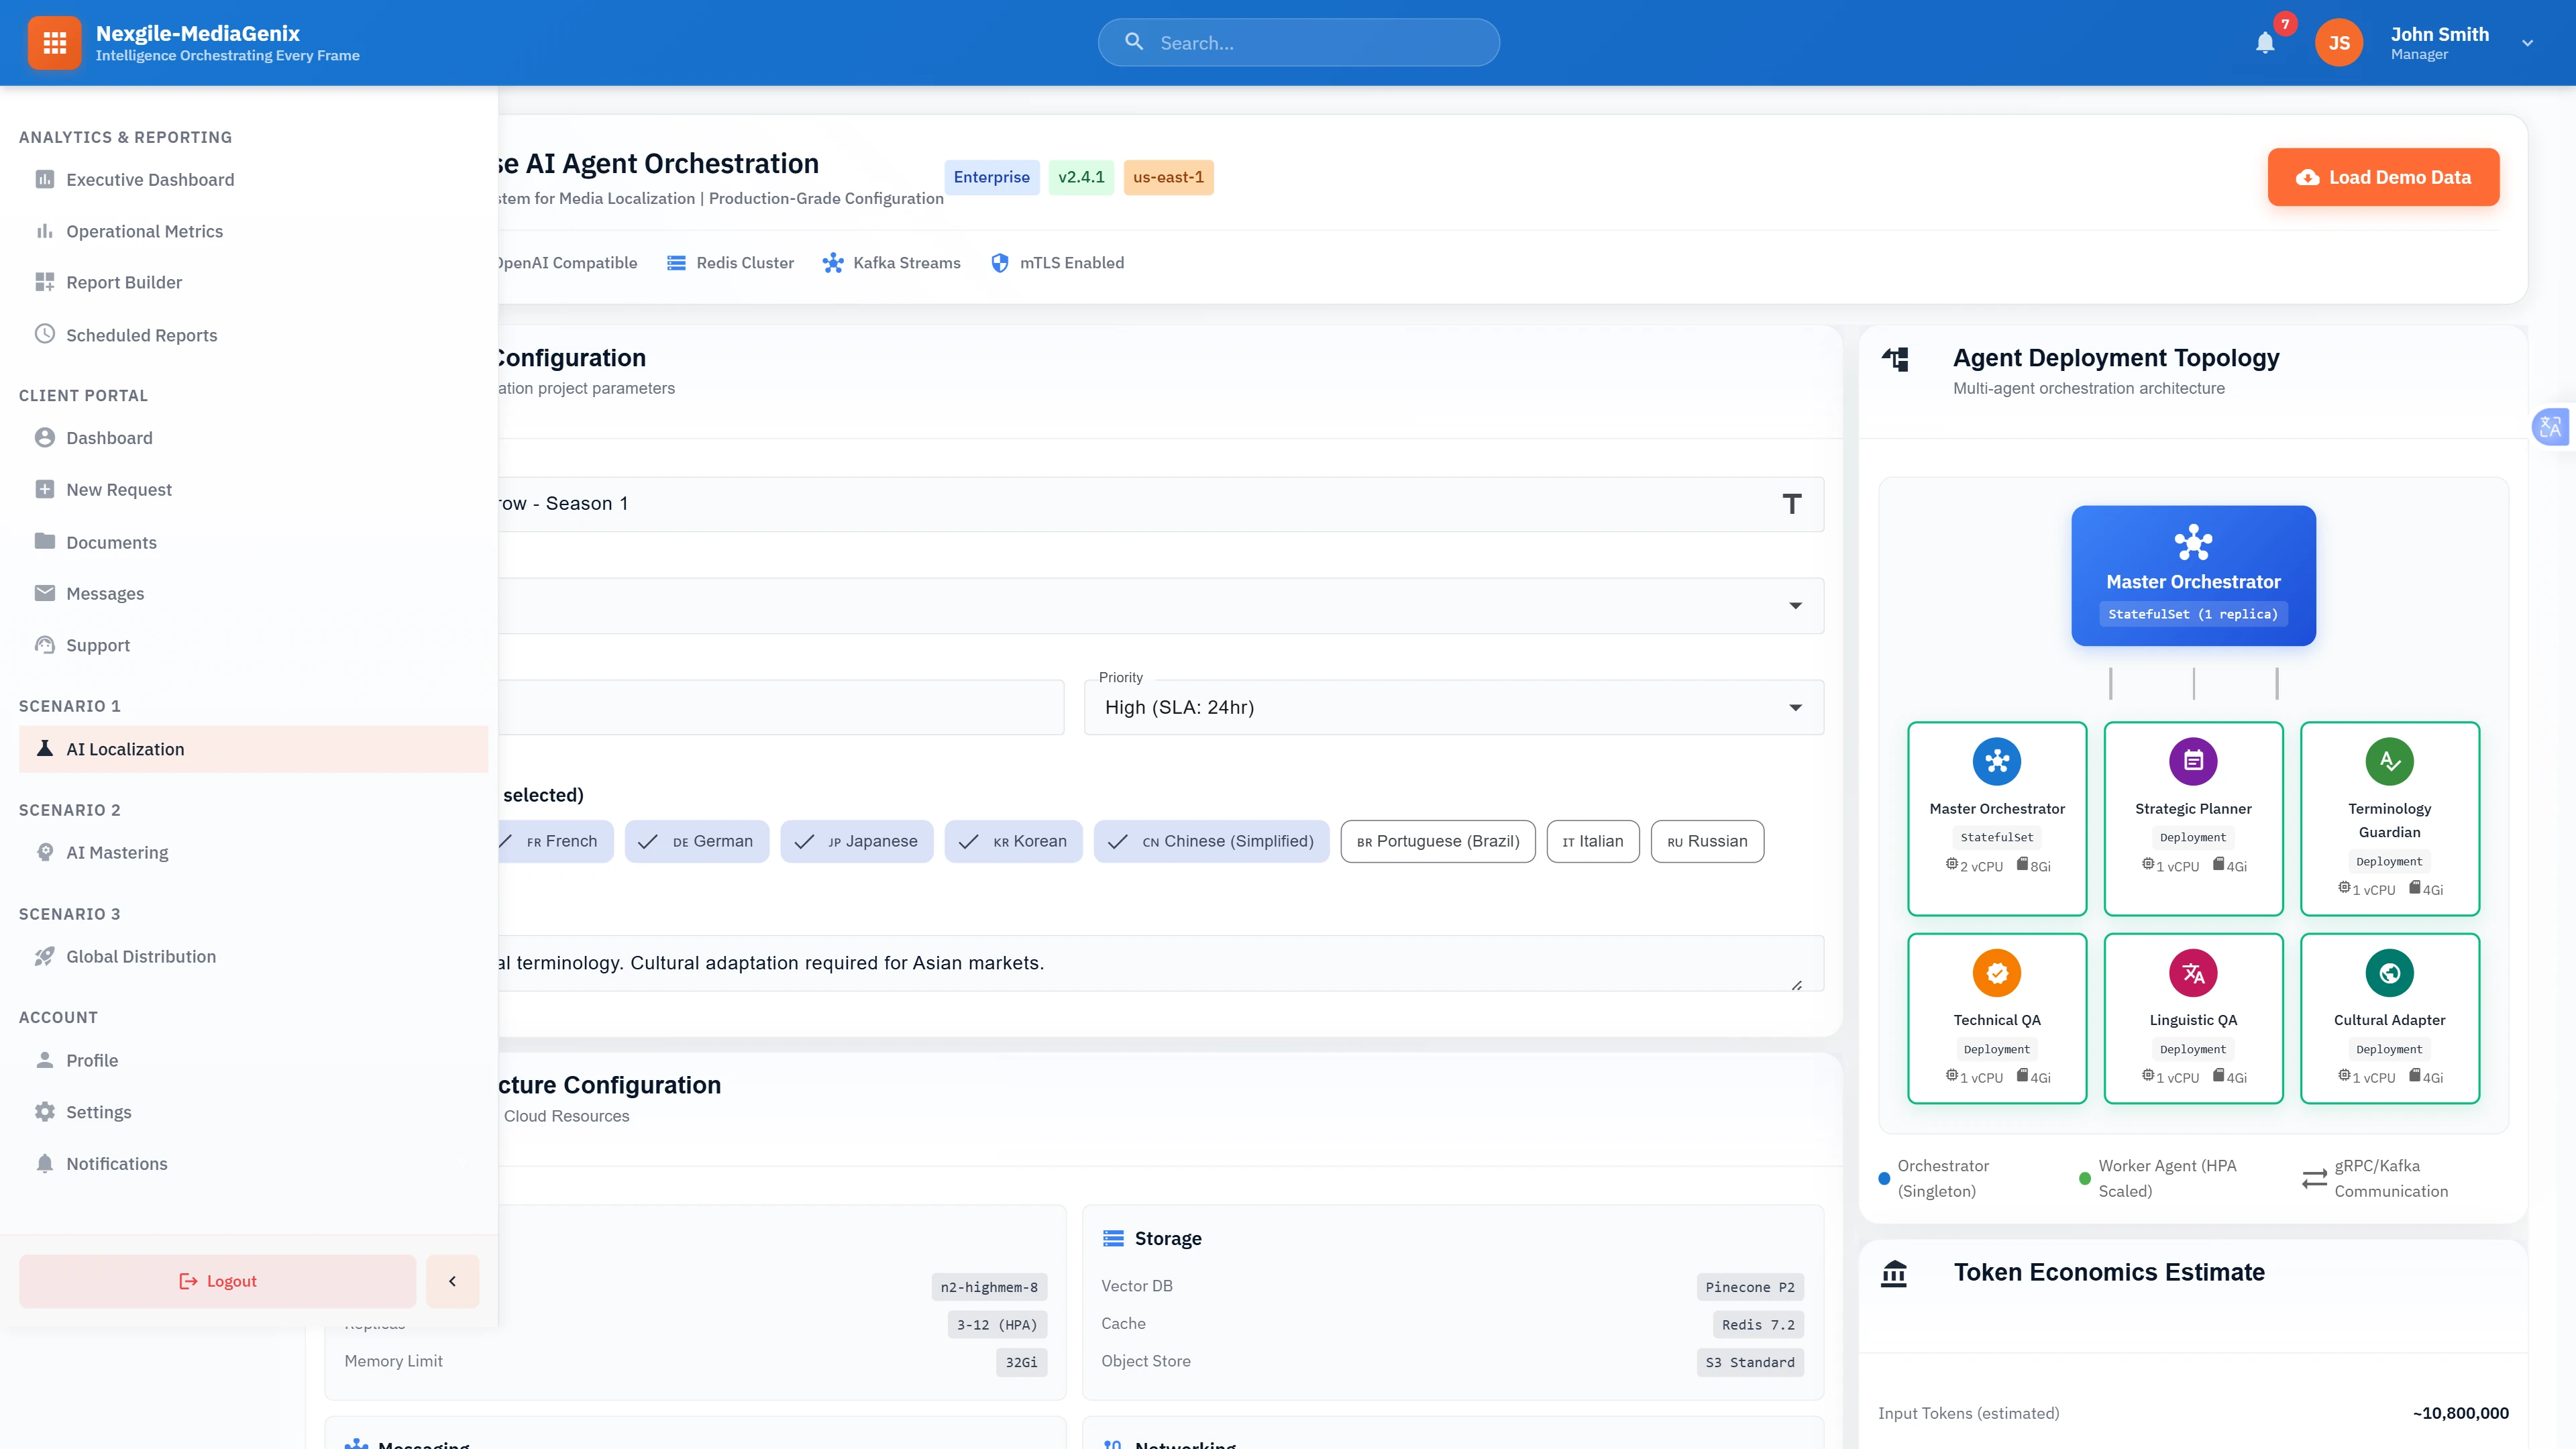Open the app launcher grid icon
Screen dimensions: 2576x1449
pyautogui.click(x=54, y=42)
